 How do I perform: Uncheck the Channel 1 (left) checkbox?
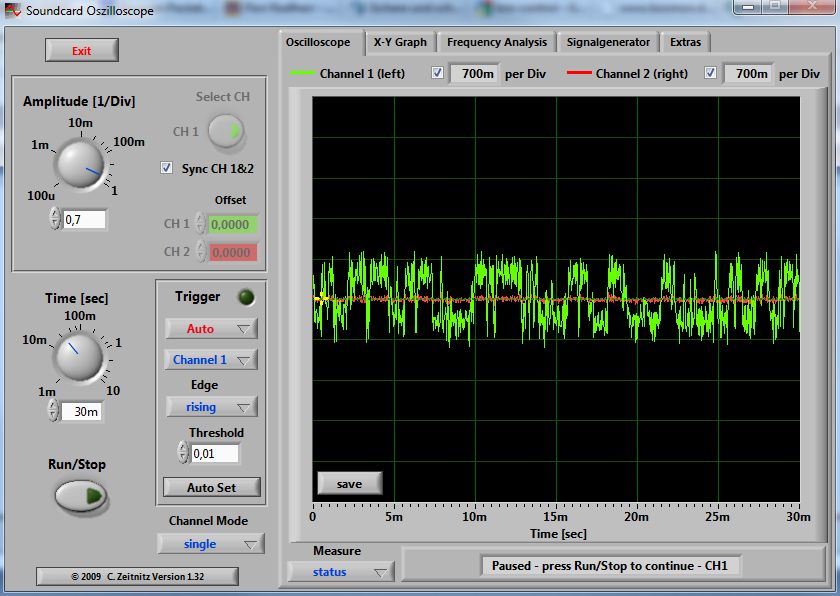pos(438,73)
